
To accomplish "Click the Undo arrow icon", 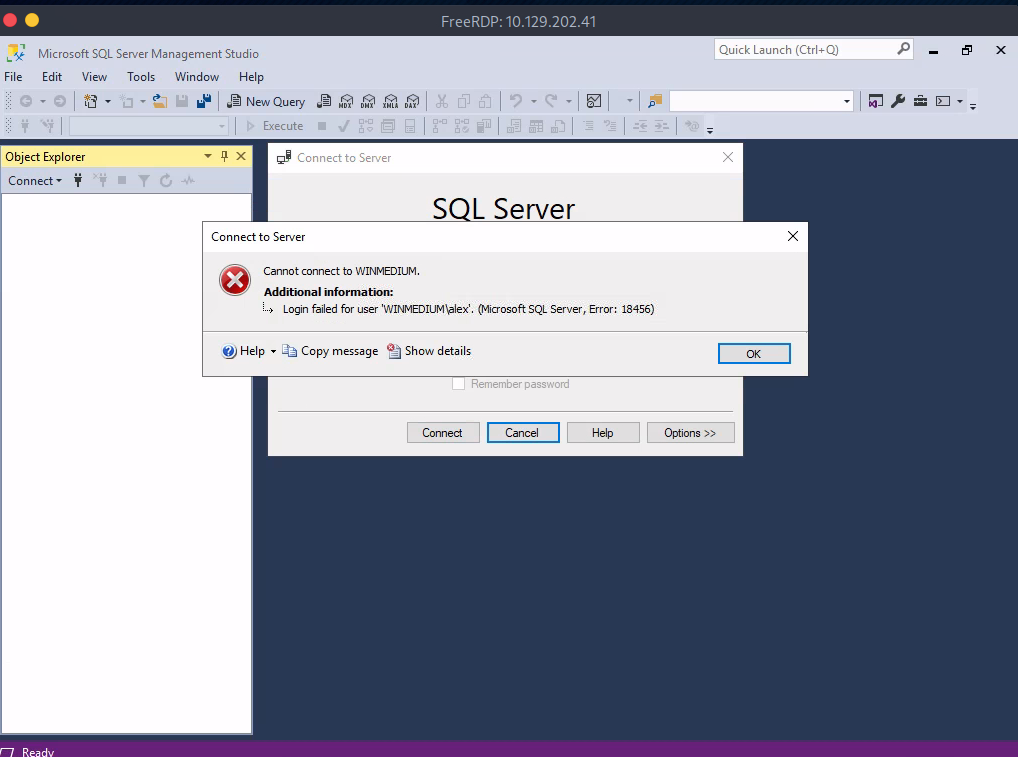I will coord(516,101).
